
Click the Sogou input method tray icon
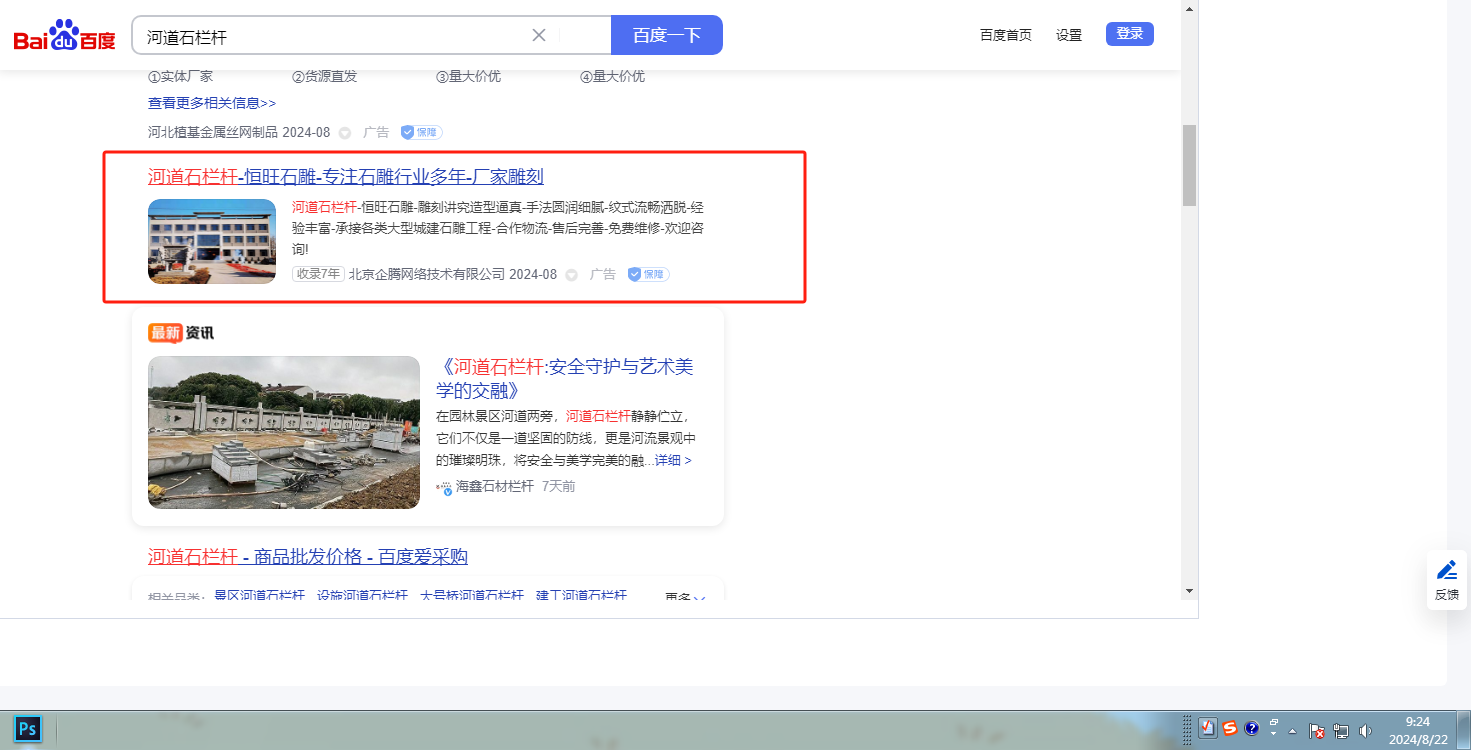(x=1230, y=729)
